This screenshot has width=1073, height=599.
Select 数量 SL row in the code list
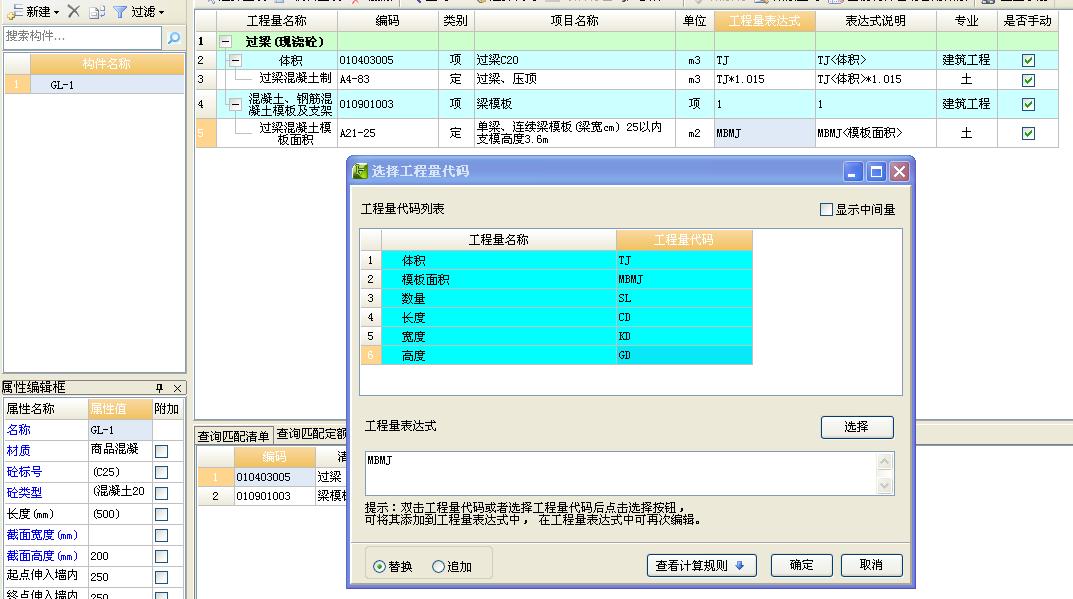point(556,298)
